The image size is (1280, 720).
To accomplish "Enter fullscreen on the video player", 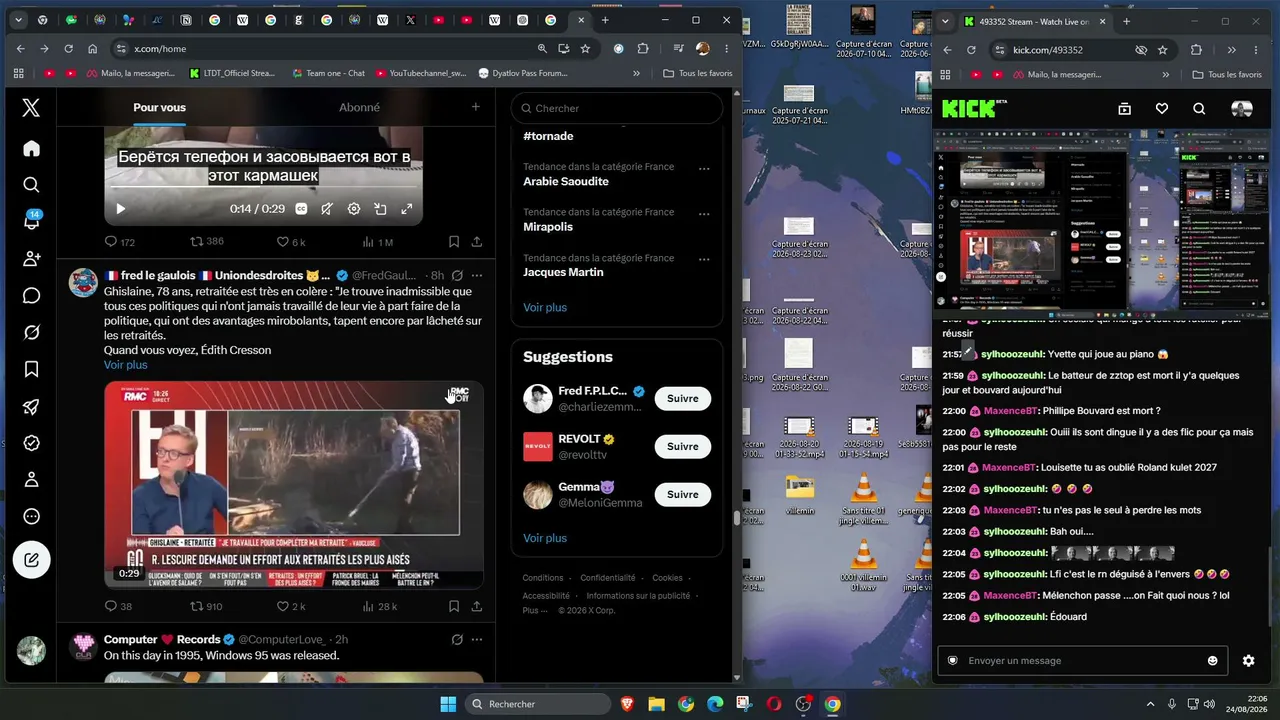I will coord(407,209).
